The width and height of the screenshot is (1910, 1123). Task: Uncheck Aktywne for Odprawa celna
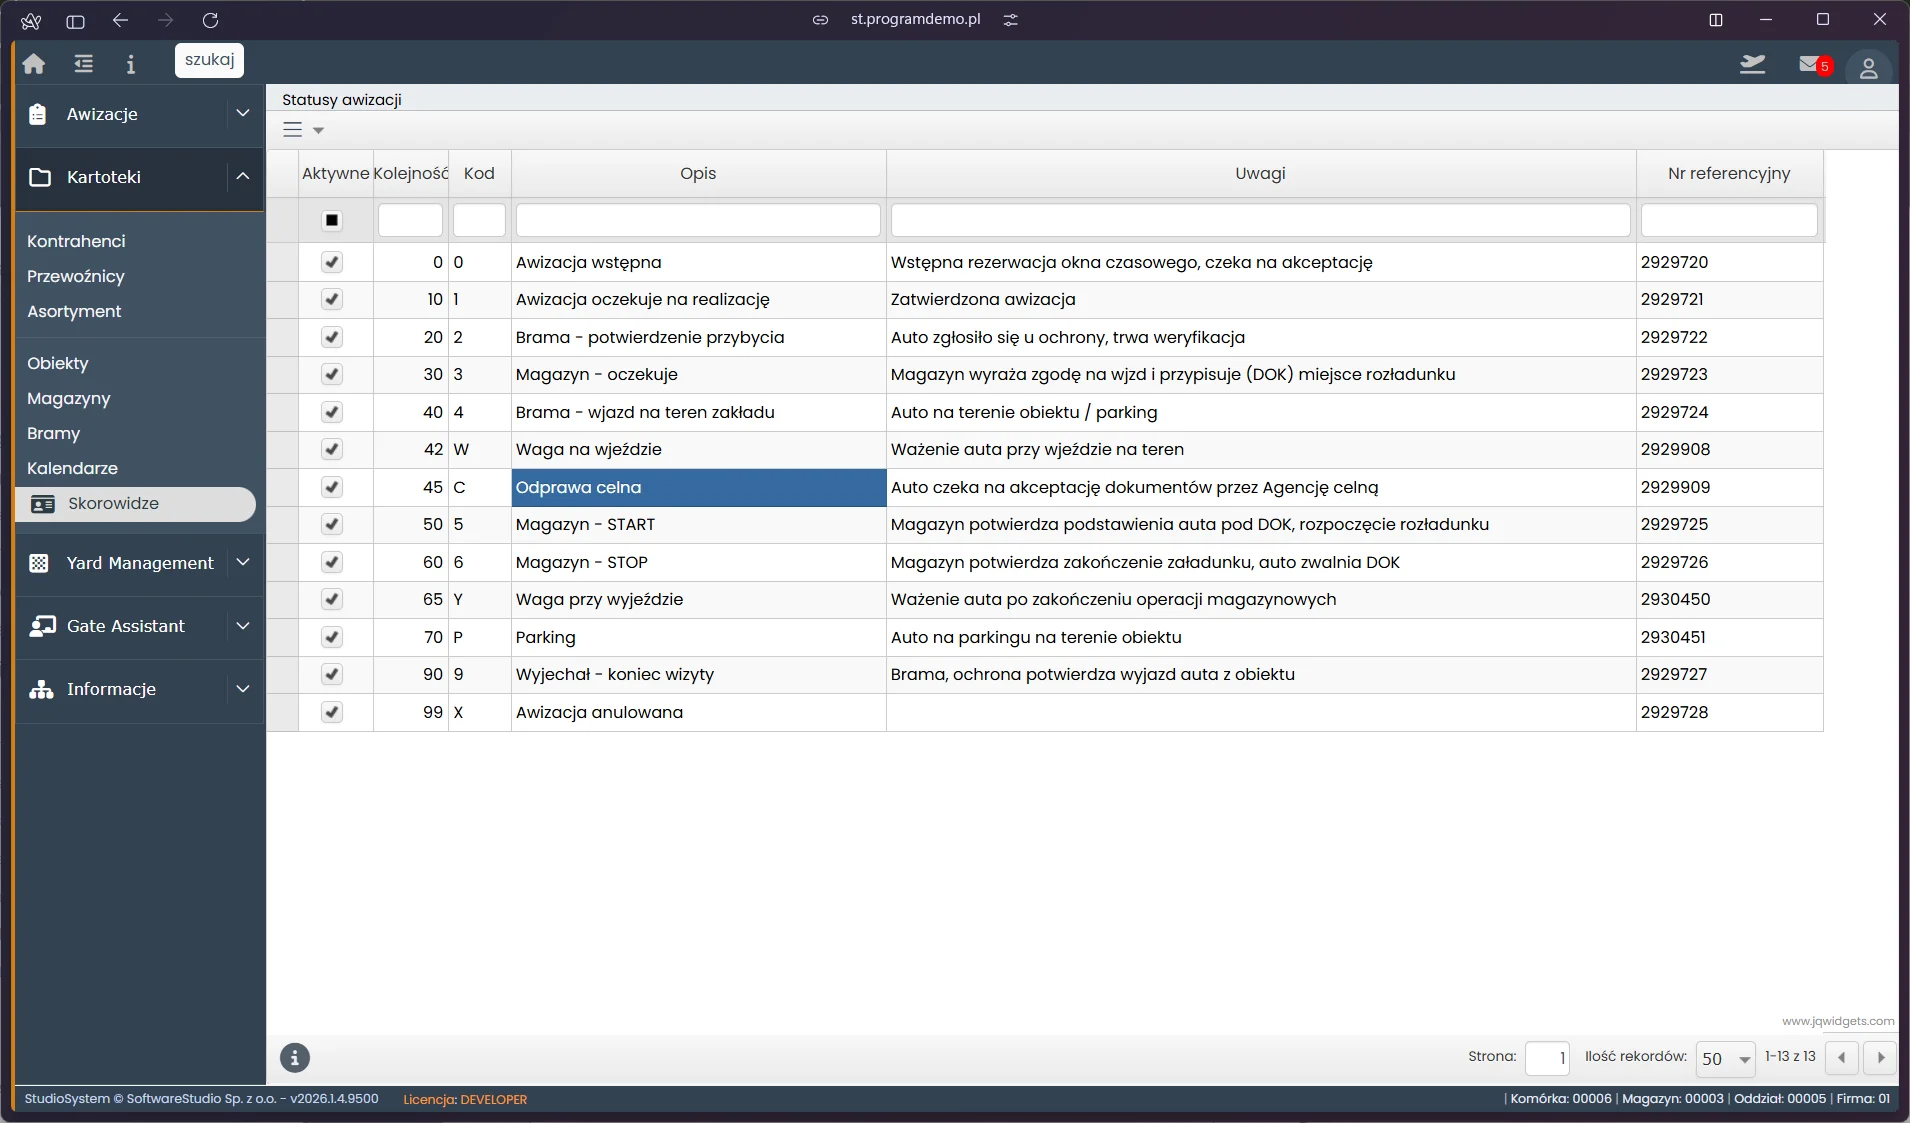tap(332, 487)
